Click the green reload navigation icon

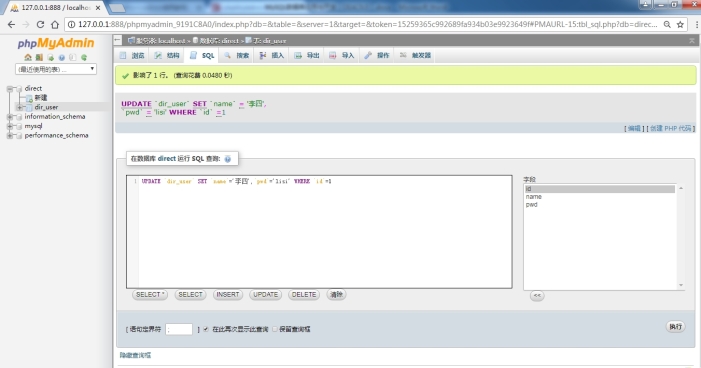click(84, 57)
